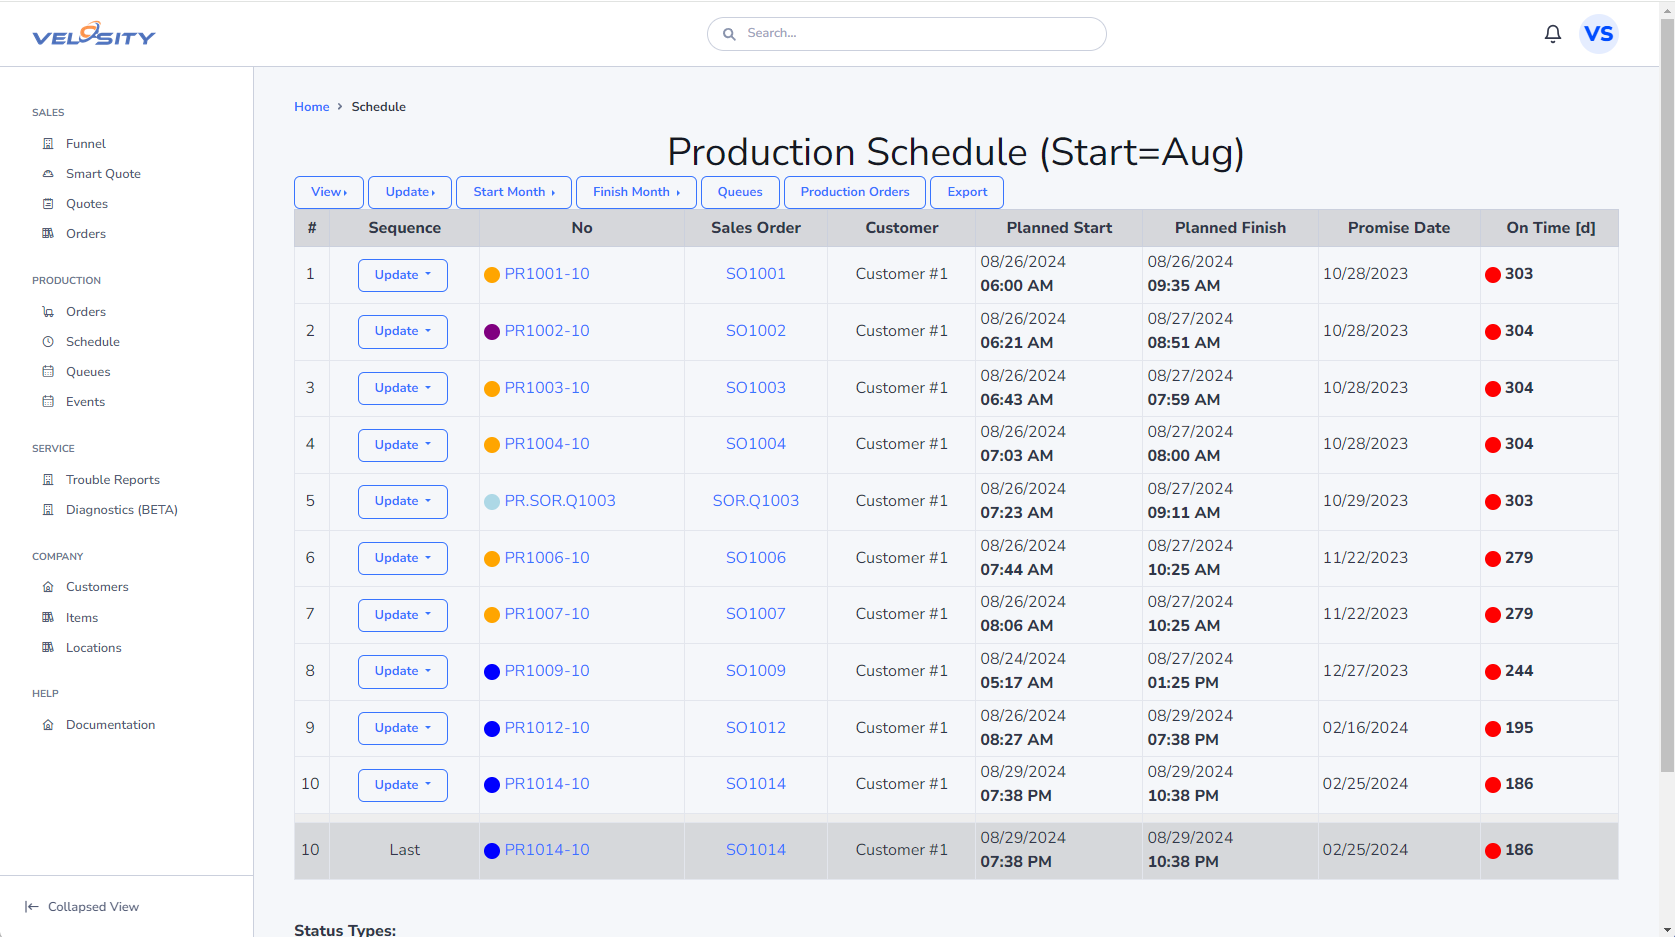Viewport: 1675px width, 937px height.
Task: Click the purple status dot for PR1002-10
Action: 492,332
